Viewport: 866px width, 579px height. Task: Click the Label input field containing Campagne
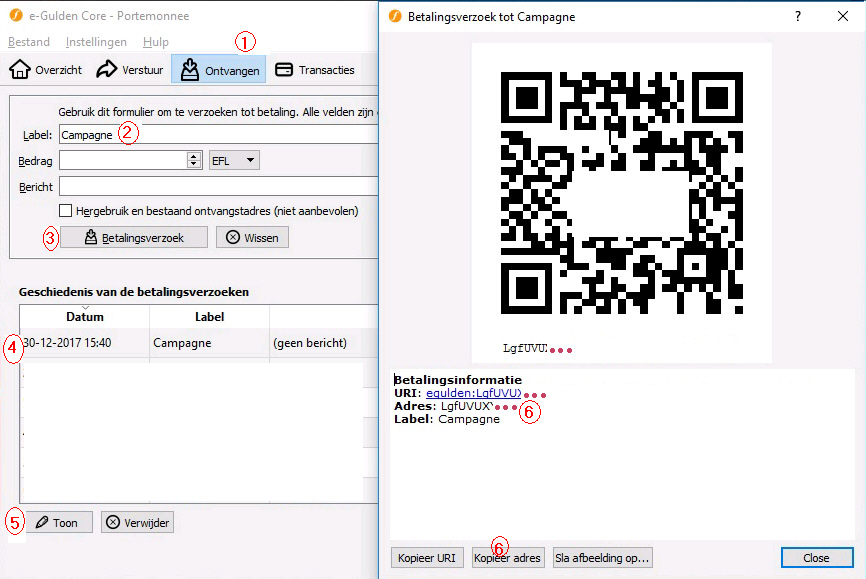pos(219,134)
